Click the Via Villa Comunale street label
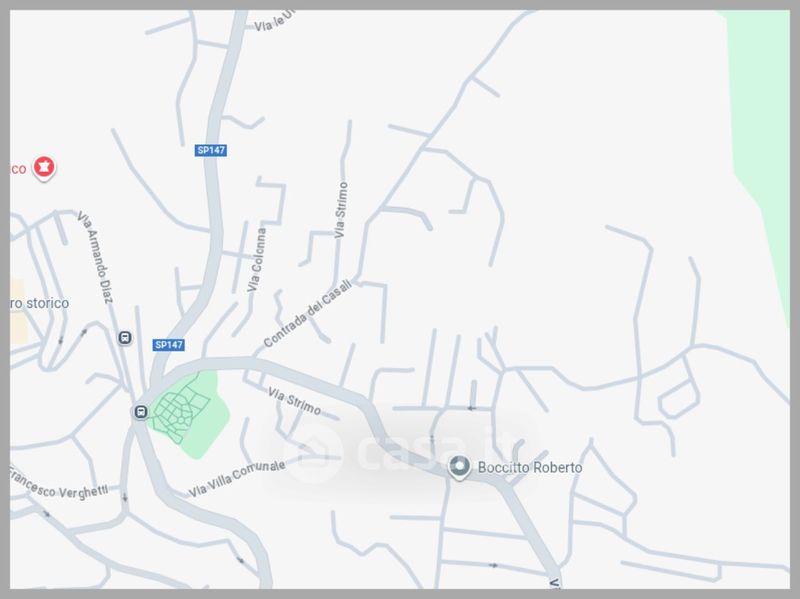800x599 pixels. coord(237,478)
